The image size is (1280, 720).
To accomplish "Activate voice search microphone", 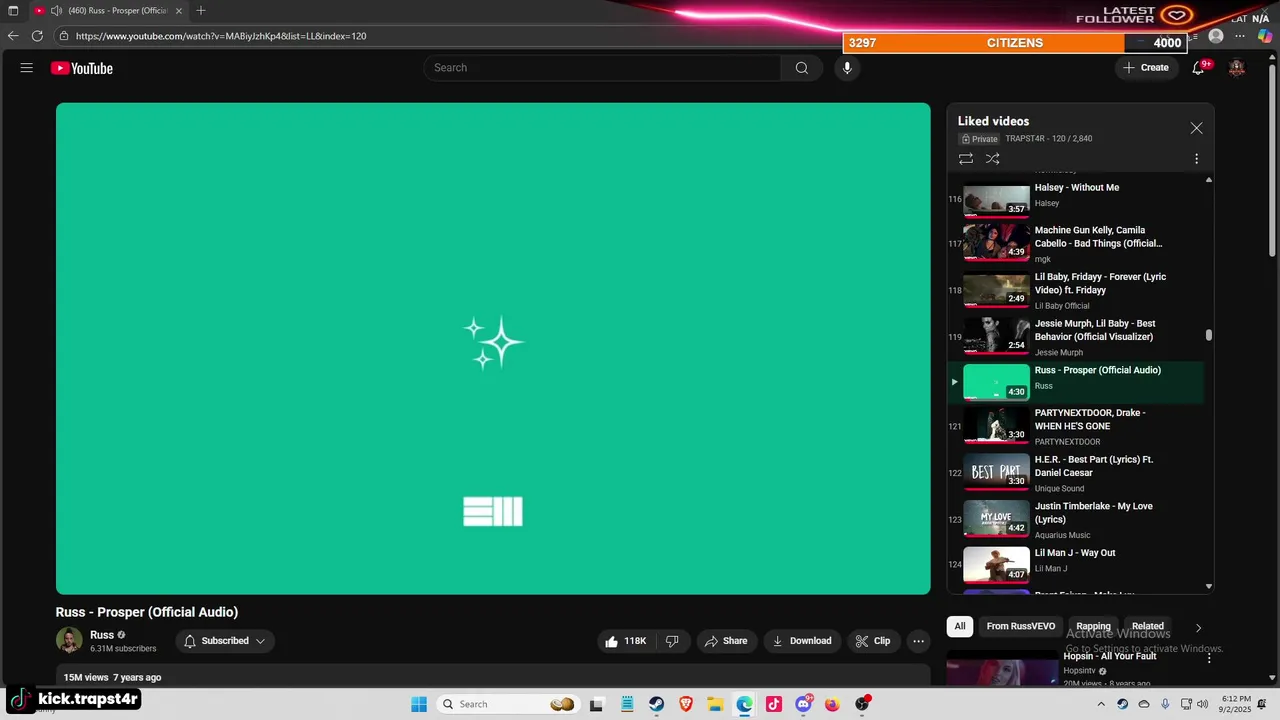I will 847,68.
